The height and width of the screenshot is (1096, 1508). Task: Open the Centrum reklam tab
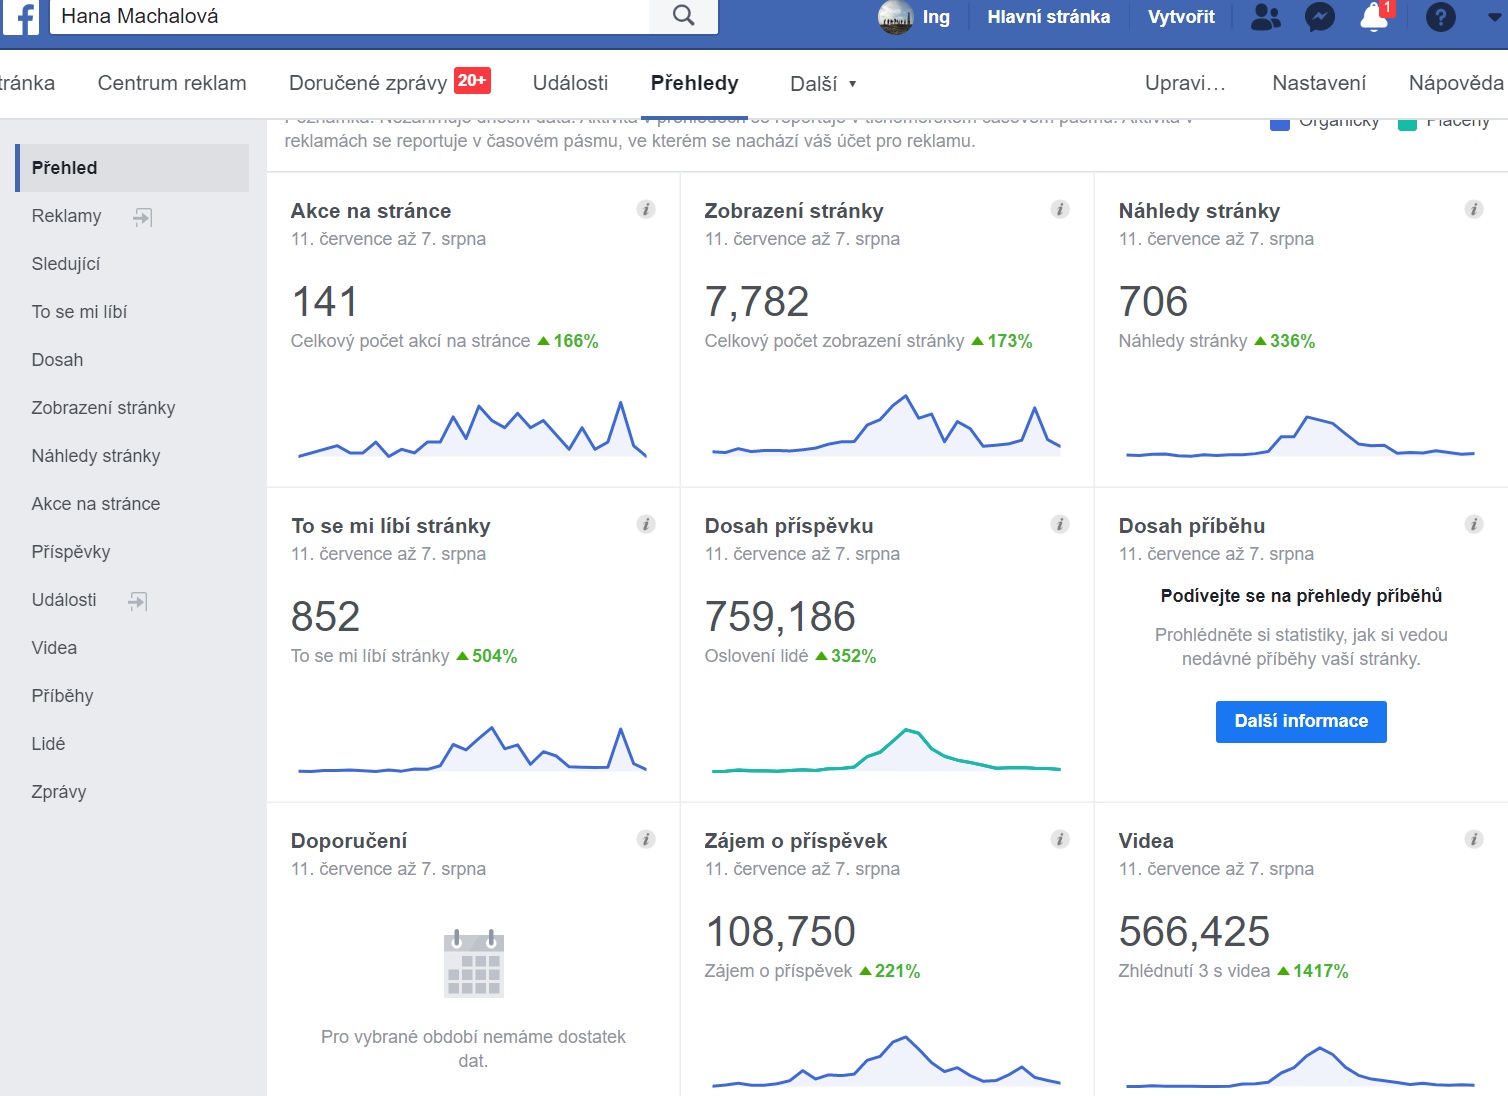(x=172, y=83)
